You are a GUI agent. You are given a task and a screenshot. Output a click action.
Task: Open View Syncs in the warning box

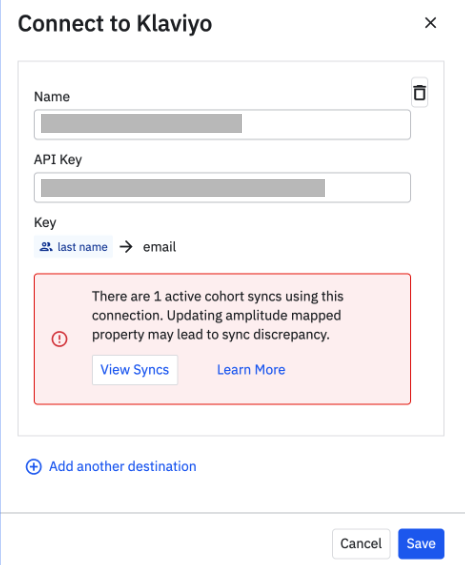(x=135, y=370)
